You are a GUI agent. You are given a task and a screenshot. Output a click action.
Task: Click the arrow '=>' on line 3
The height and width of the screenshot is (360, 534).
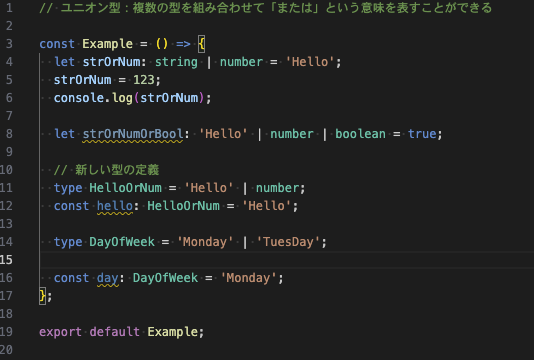click(x=183, y=44)
